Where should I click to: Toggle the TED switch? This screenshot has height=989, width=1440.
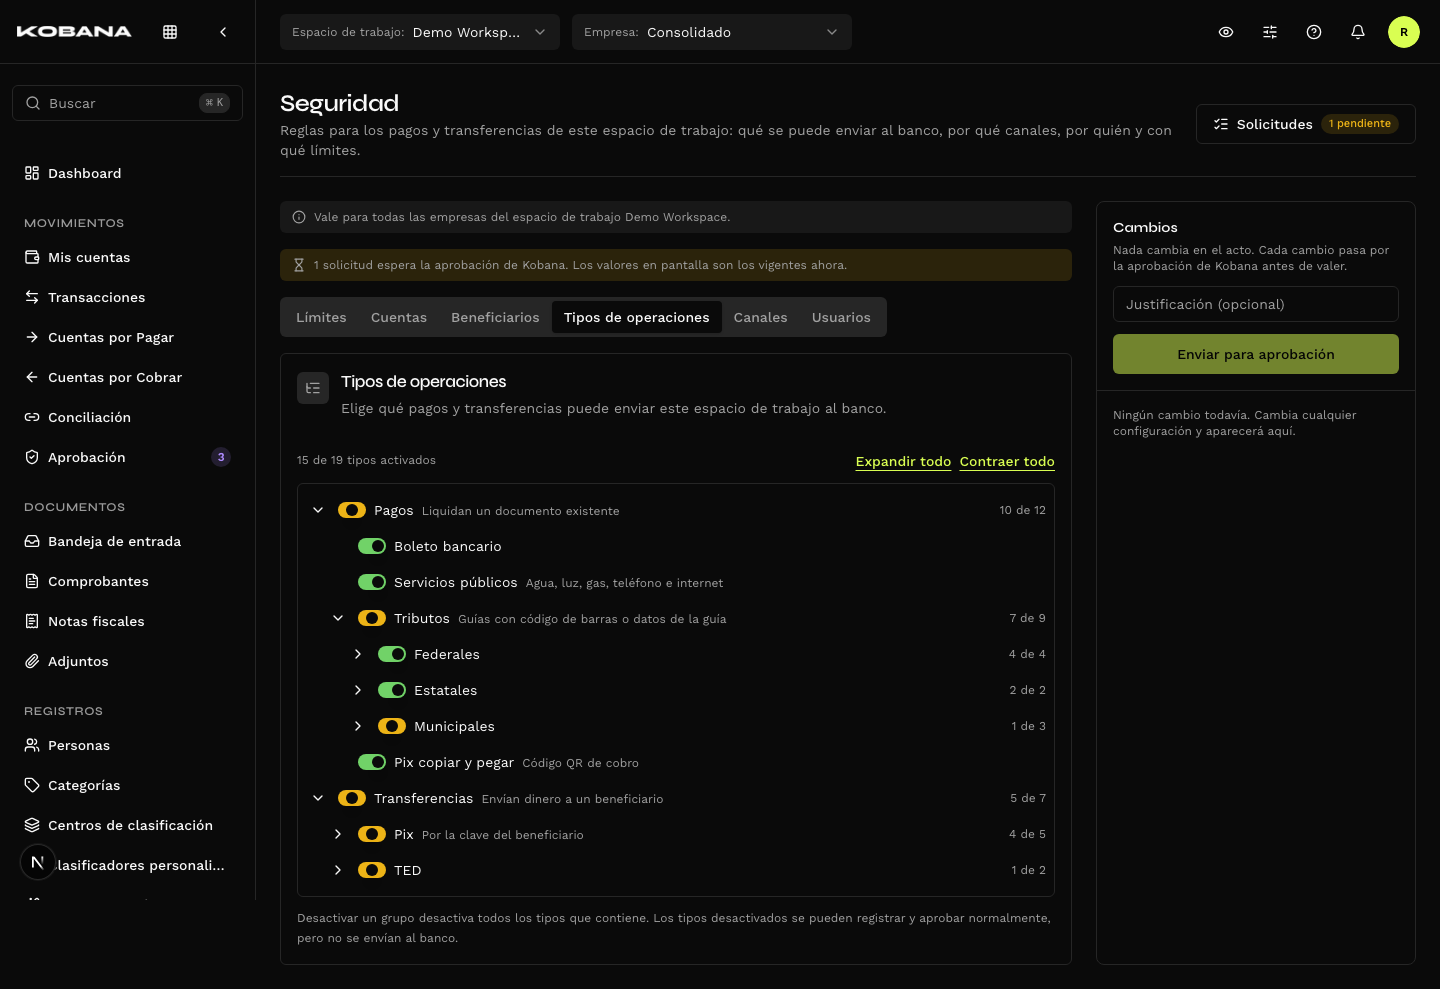(x=372, y=870)
